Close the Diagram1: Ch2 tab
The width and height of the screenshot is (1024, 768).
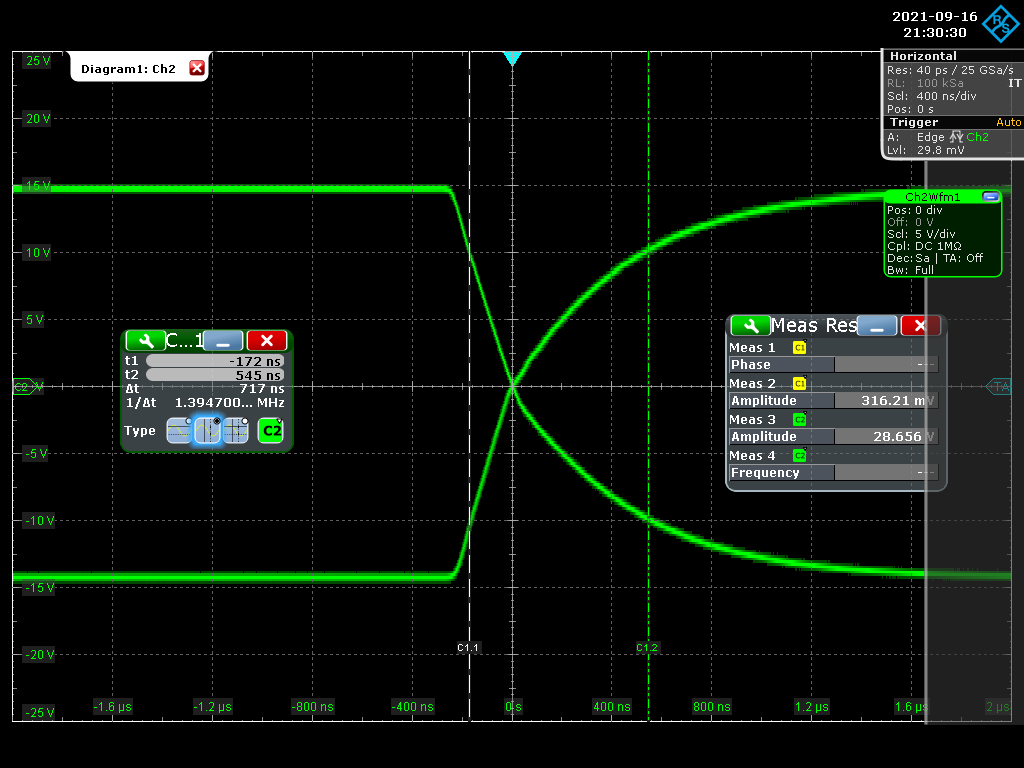(x=197, y=68)
